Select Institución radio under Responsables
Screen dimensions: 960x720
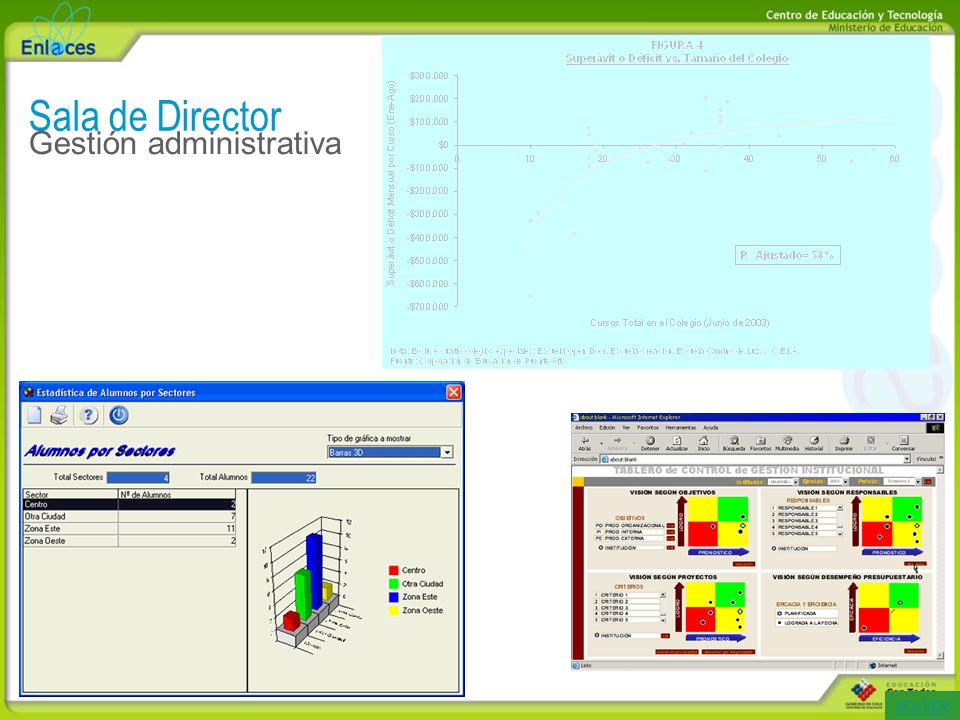coord(774,549)
